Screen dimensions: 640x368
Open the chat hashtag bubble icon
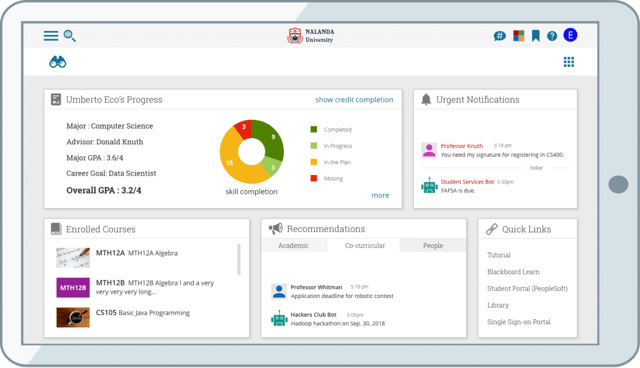coord(500,36)
